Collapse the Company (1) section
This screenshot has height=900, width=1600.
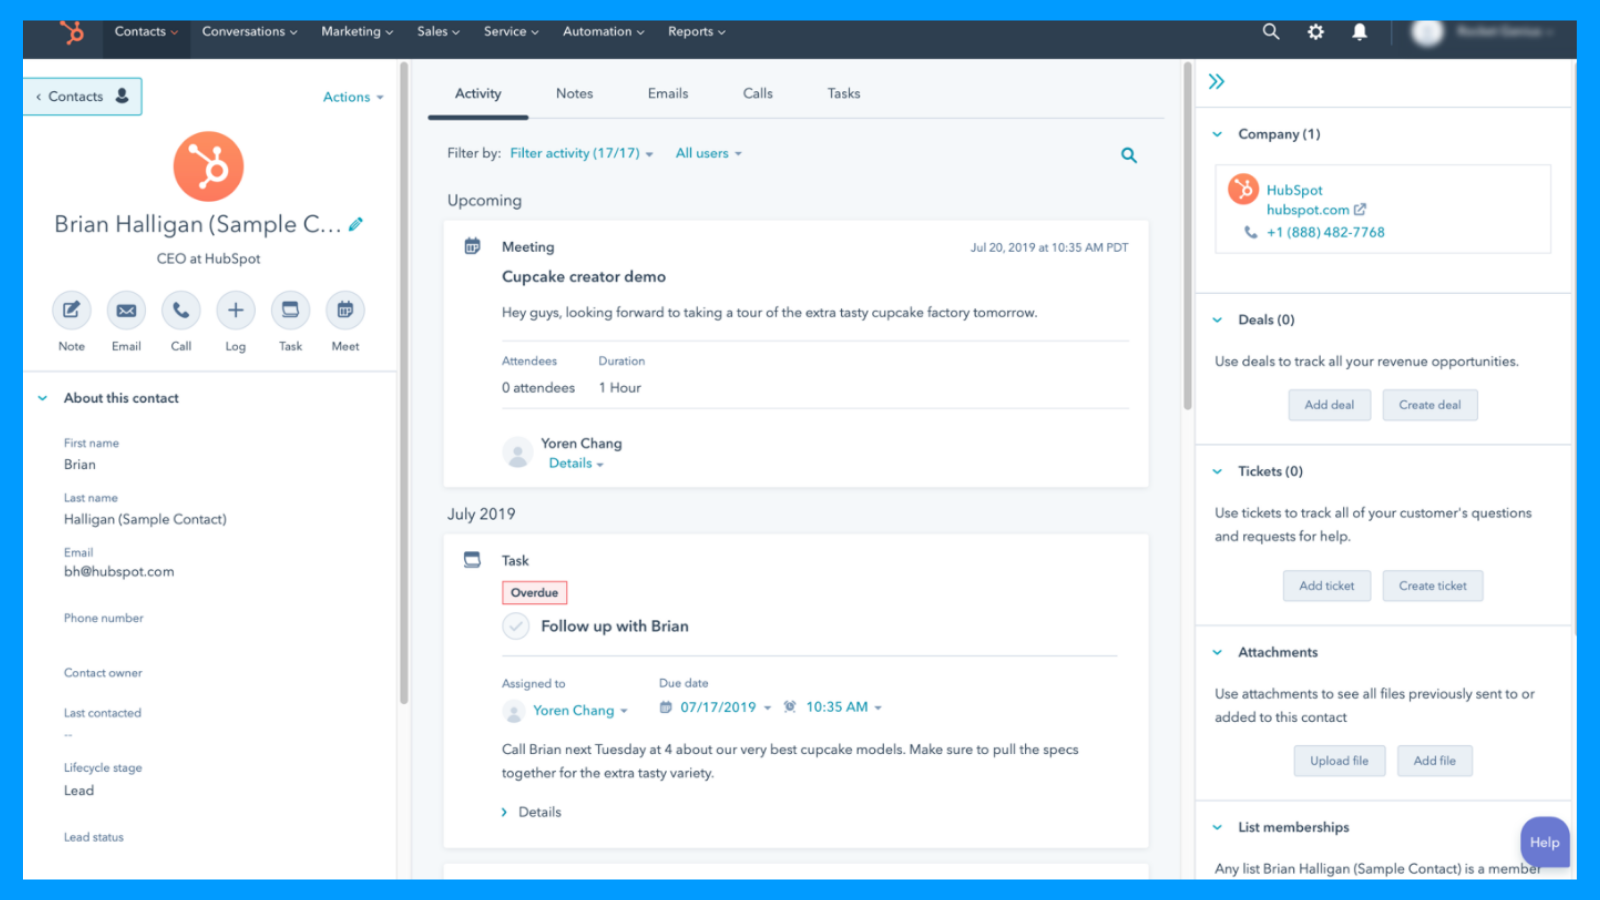tap(1217, 134)
